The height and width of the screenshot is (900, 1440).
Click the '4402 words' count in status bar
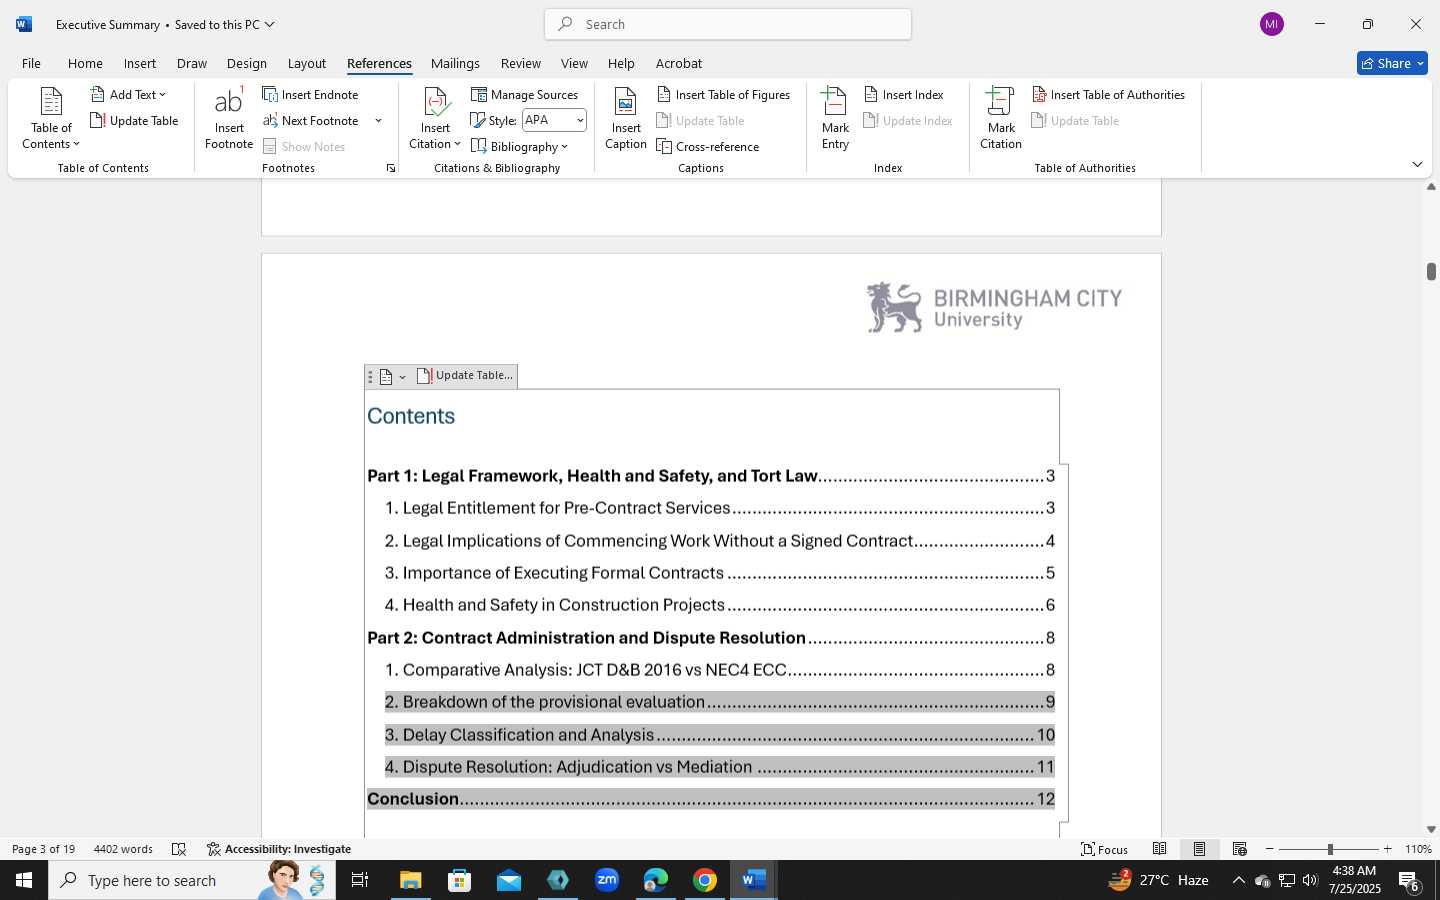(x=123, y=849)
